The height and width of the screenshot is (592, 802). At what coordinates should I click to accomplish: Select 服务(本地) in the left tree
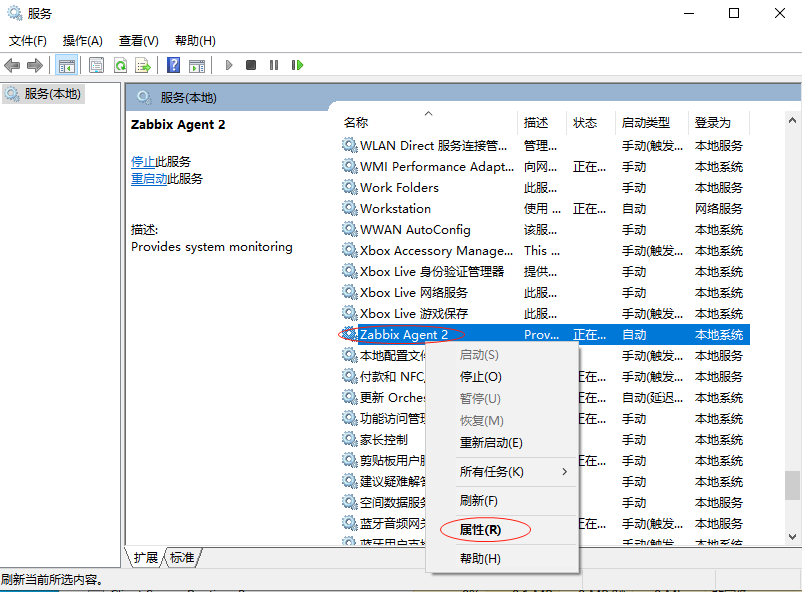[x=52, y=94]
